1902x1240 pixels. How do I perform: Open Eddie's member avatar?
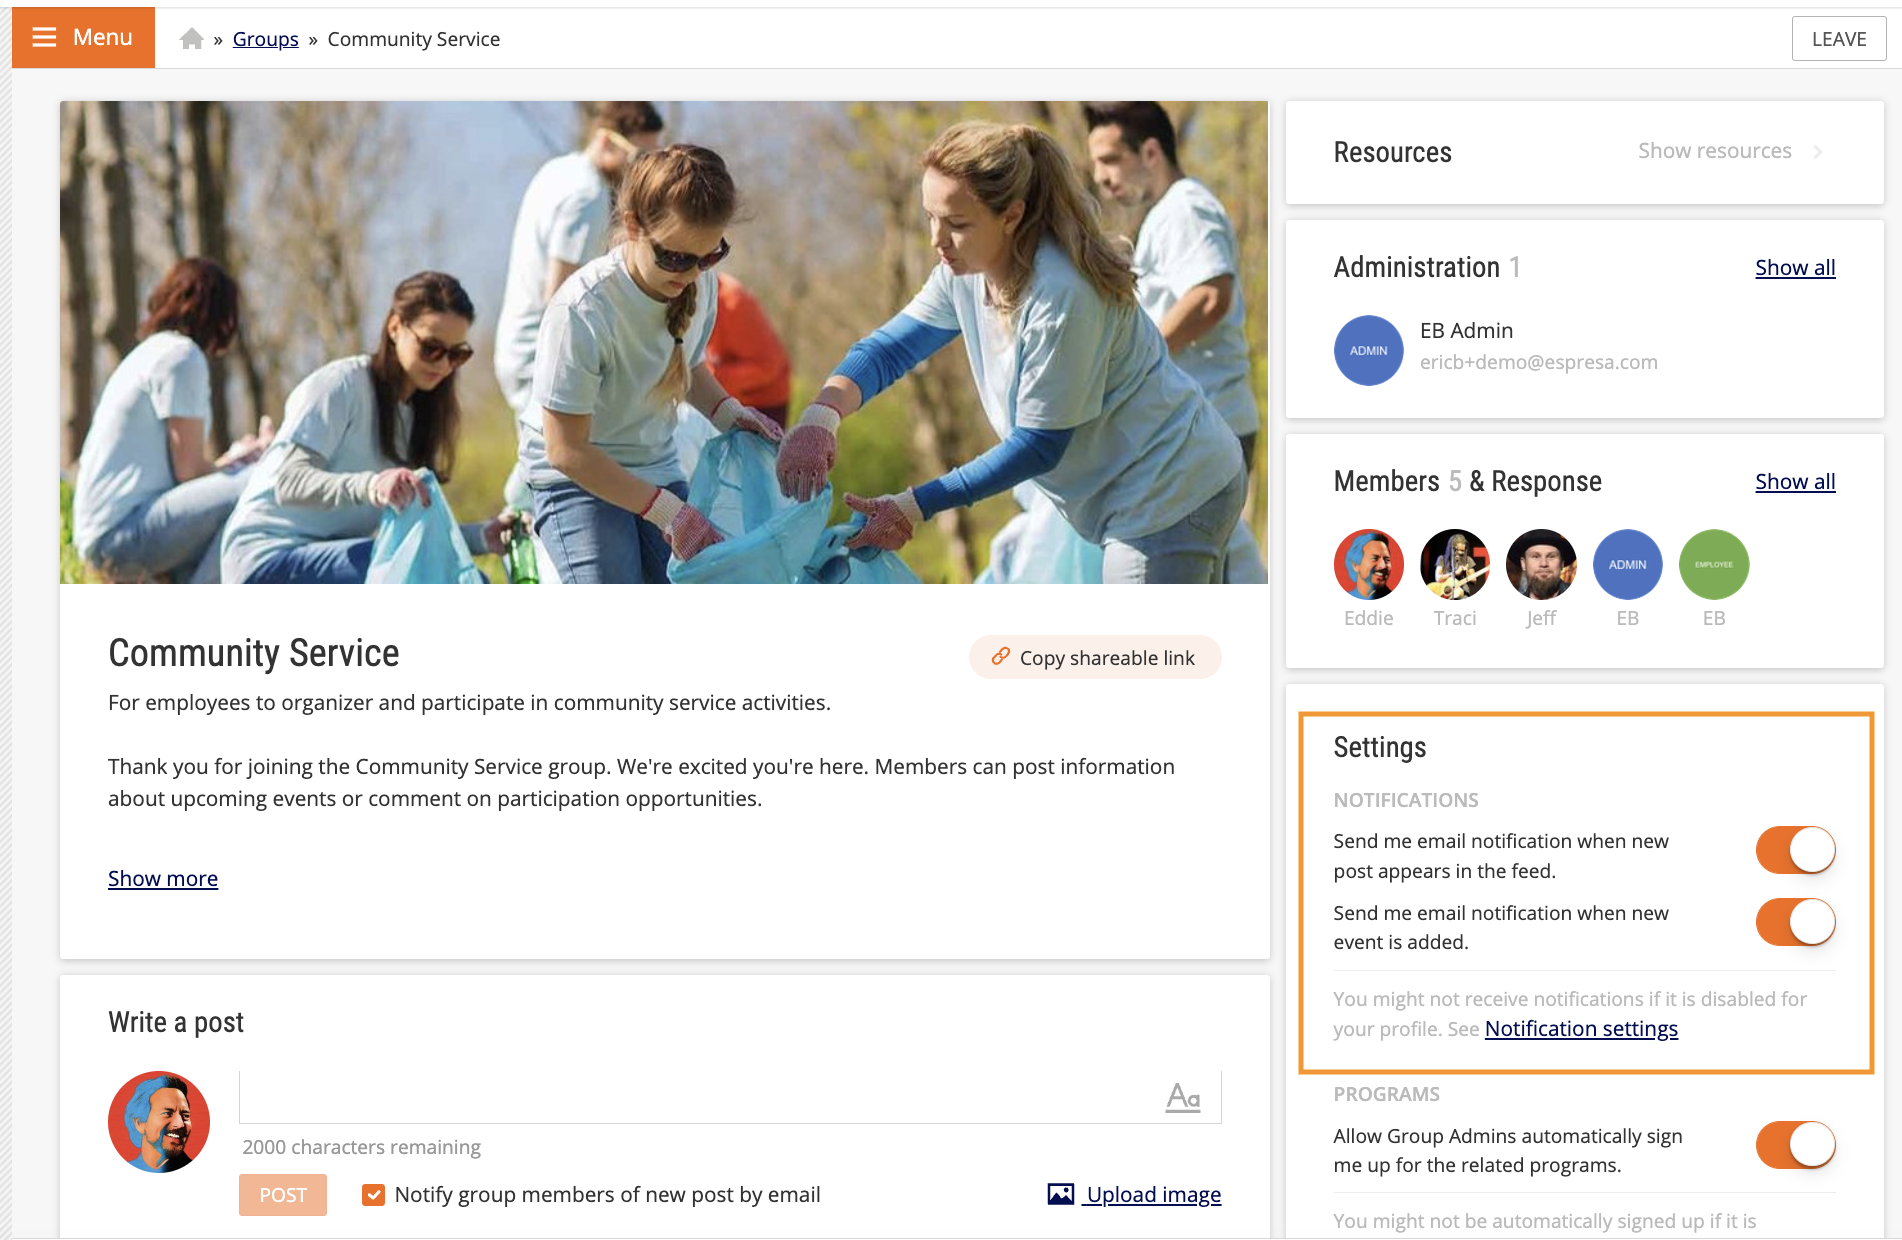(x=1368, y=564)
